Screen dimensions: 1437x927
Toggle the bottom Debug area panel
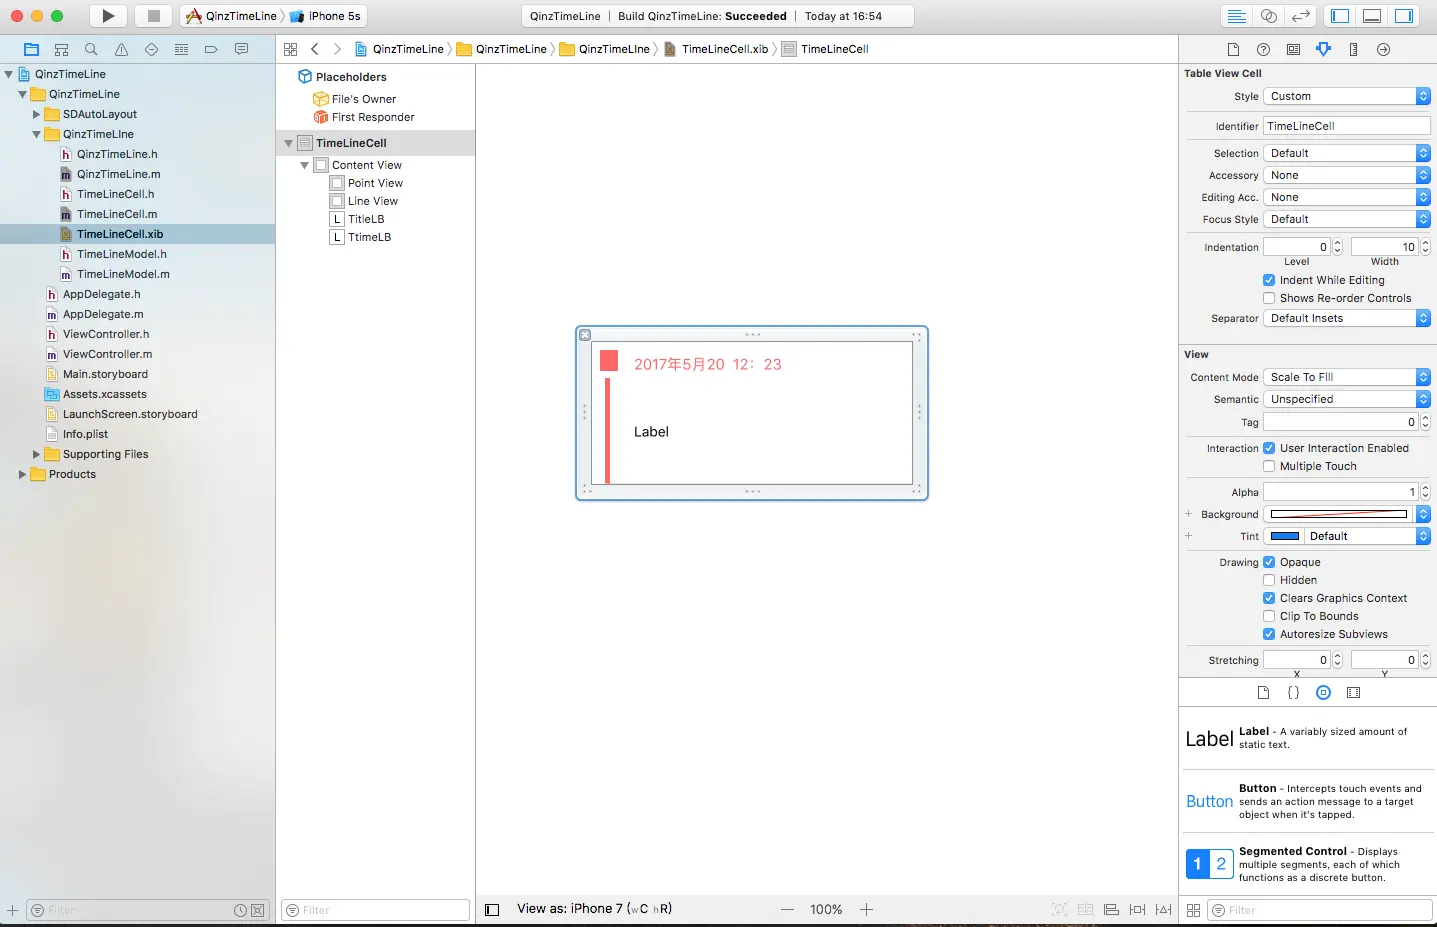[1372, 16]
